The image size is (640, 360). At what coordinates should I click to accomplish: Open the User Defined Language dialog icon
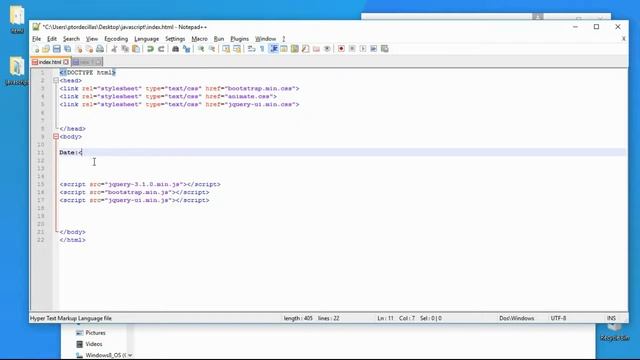coord(284,49)
